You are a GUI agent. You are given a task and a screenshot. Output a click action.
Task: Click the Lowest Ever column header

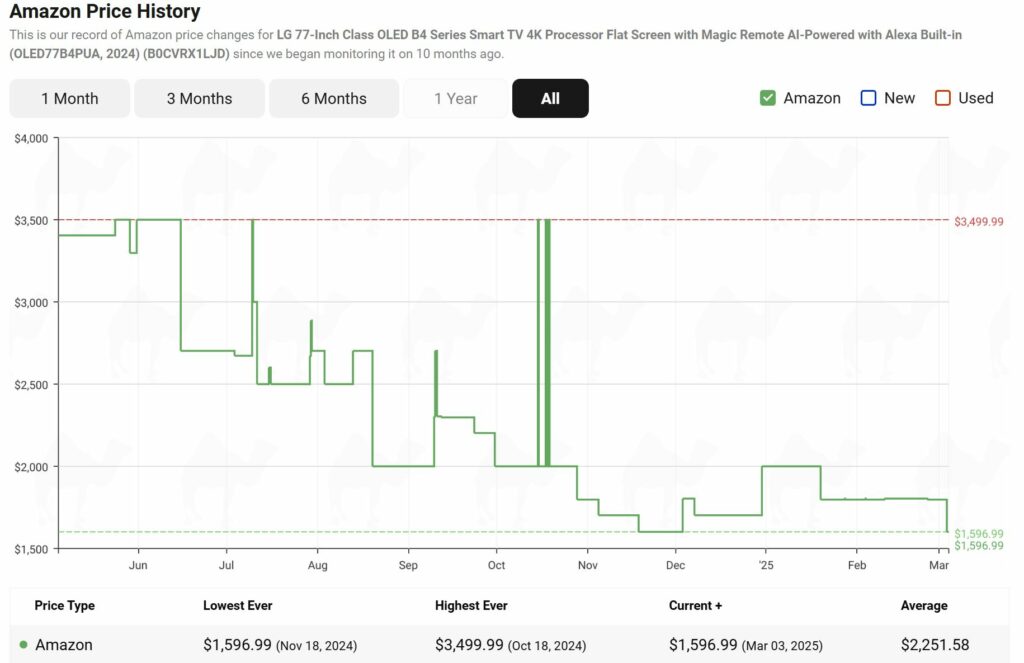[x=237, y=605]
